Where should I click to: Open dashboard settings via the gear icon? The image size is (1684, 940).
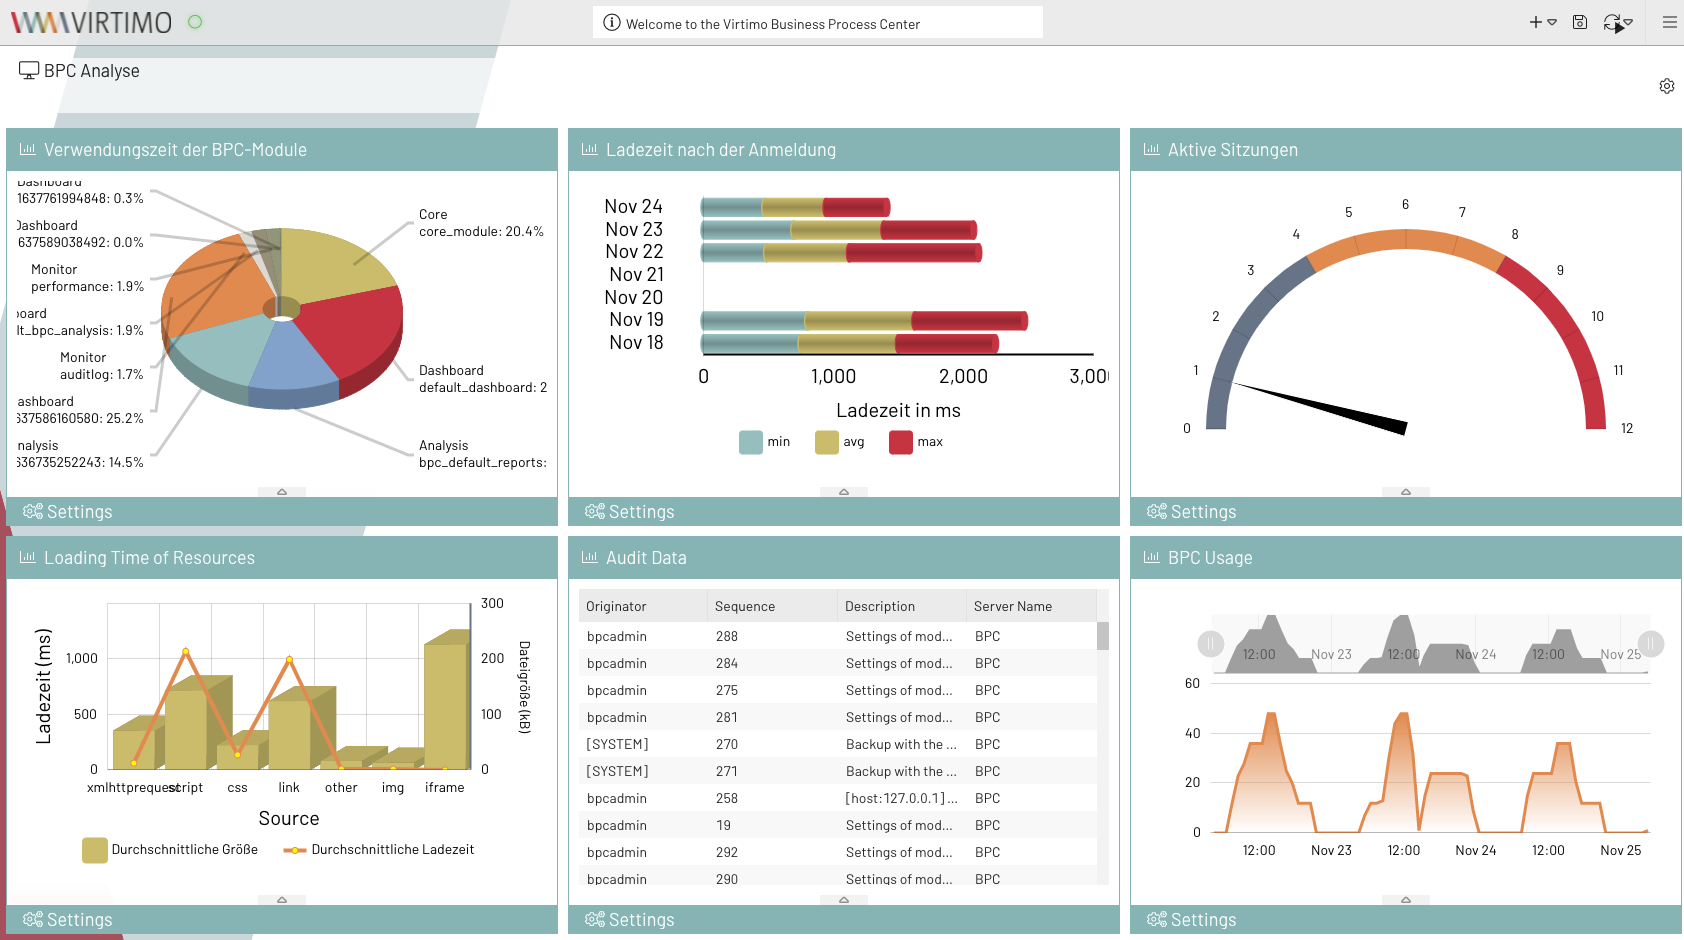click(1667, 86)
